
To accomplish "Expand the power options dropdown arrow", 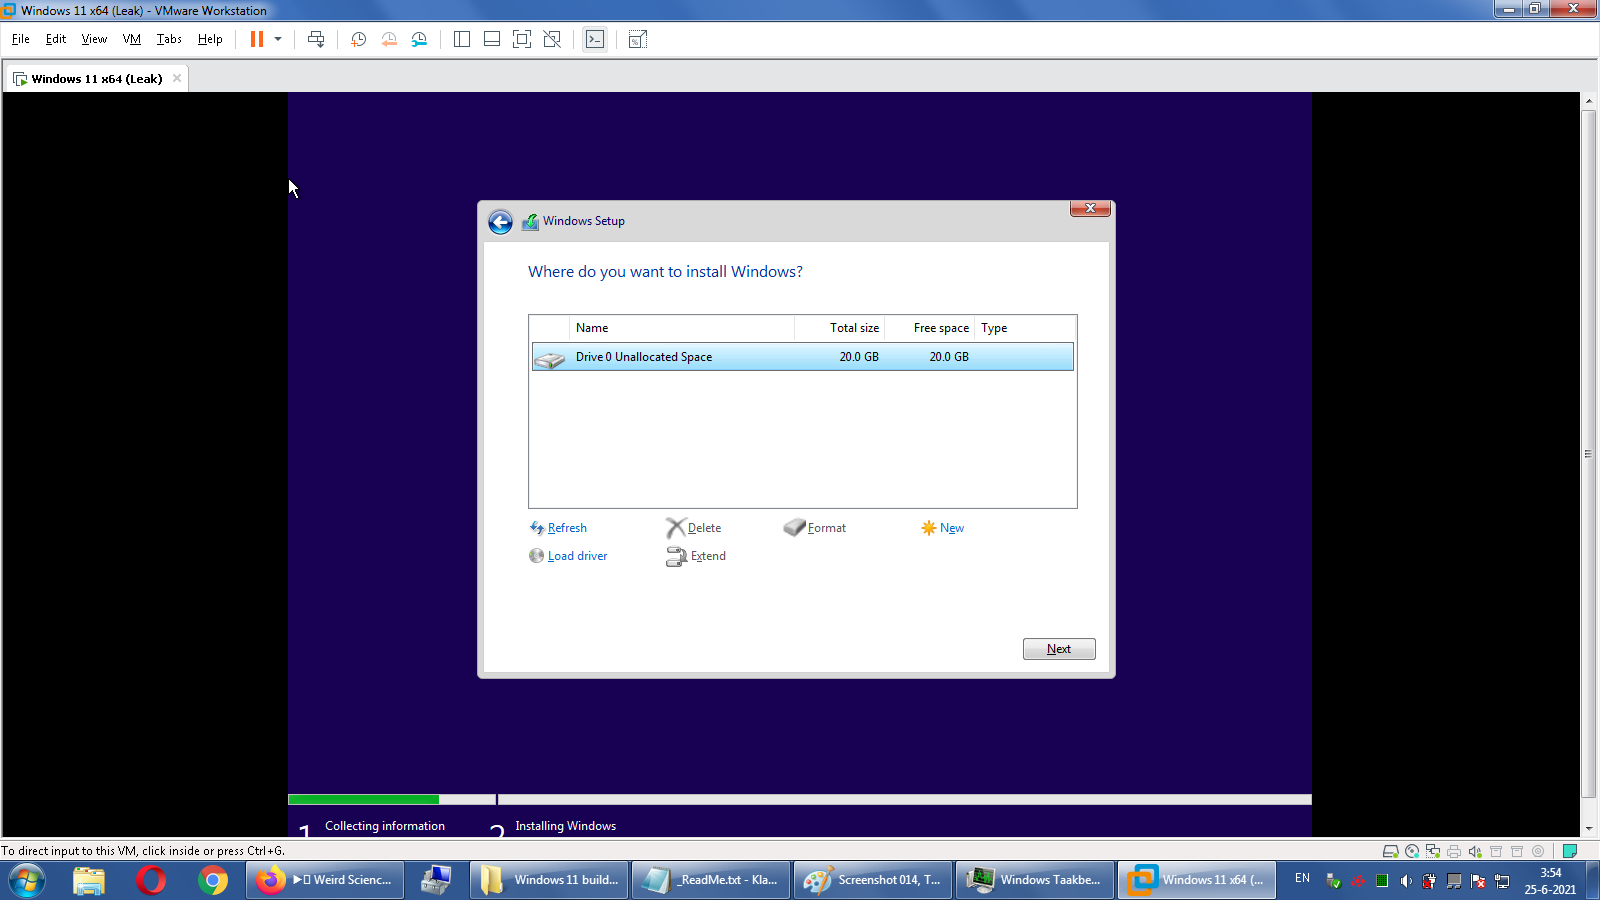I will coord(278,39).
